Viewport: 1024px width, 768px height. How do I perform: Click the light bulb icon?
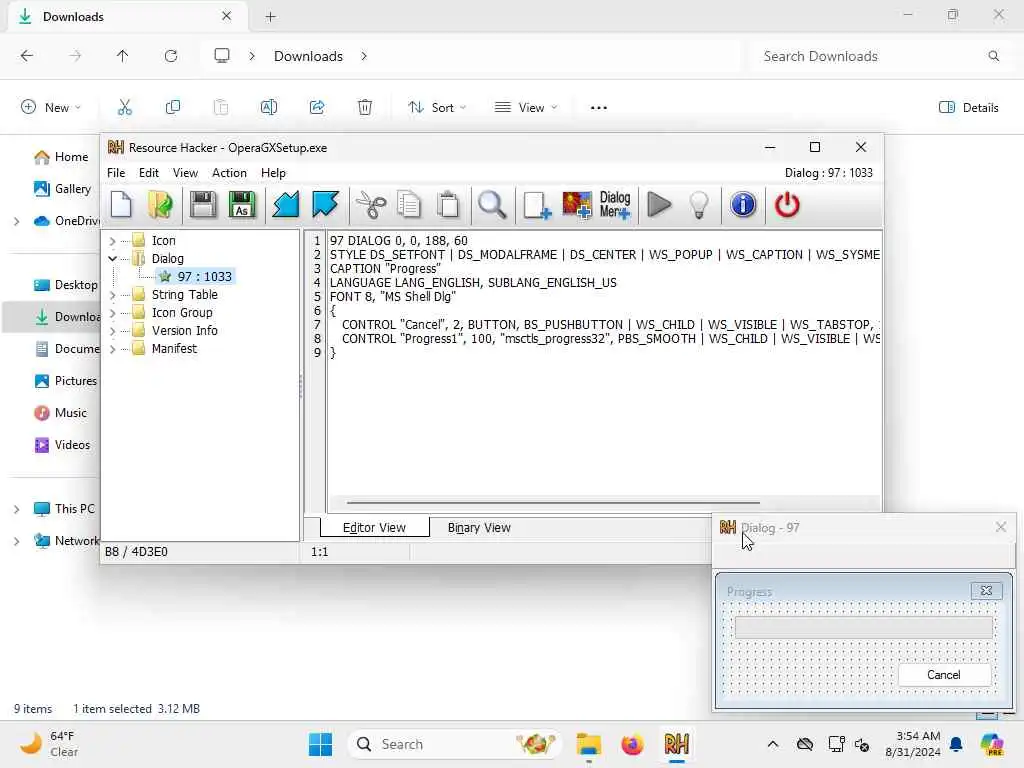[x=699, y=205]
